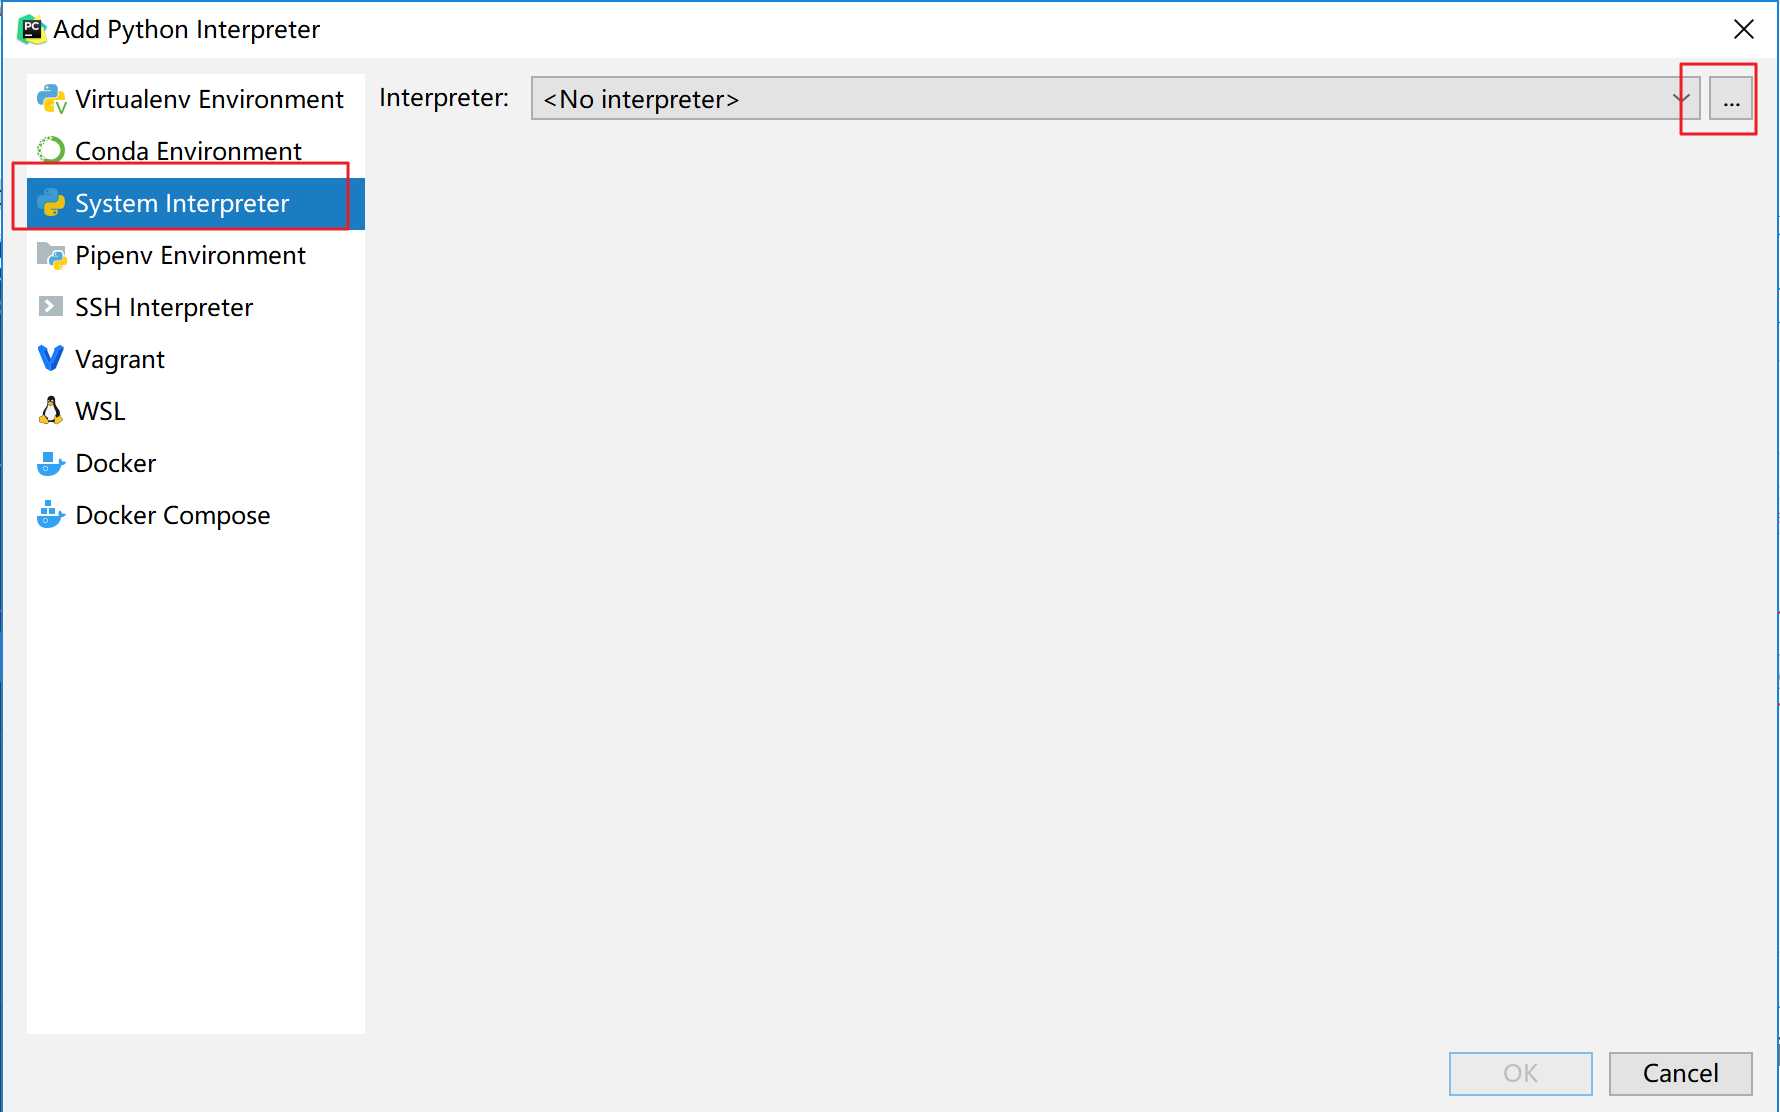Click the SSH Interpreter terminal icon
1780x1112 pixels.
pos(51,306)
